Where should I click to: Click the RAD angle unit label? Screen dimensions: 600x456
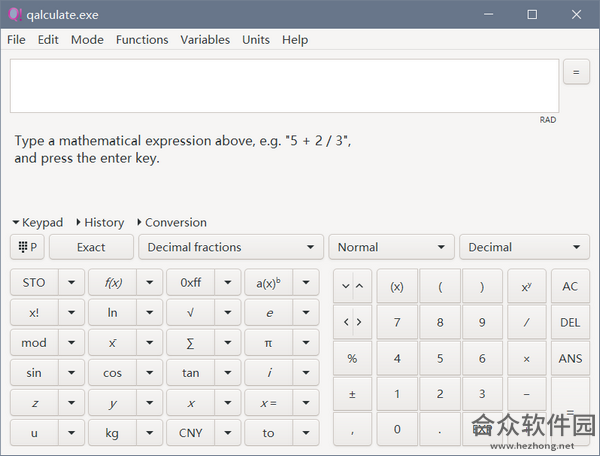pos(548,120)
